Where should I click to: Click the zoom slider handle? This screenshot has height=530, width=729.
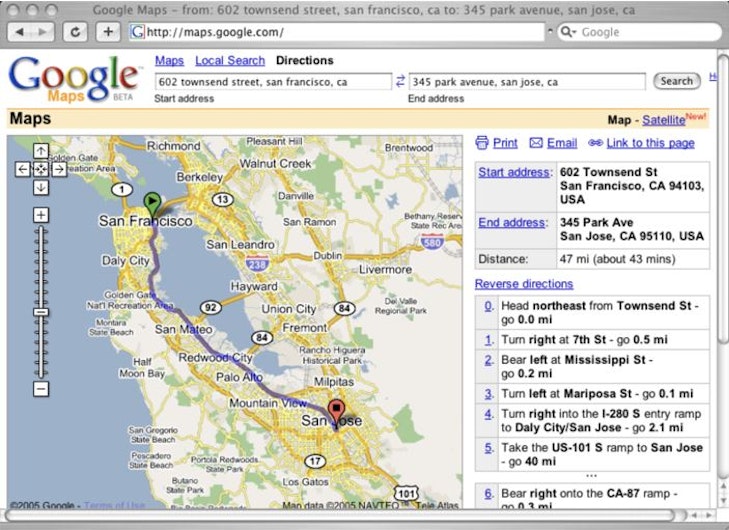pos(40,312)
